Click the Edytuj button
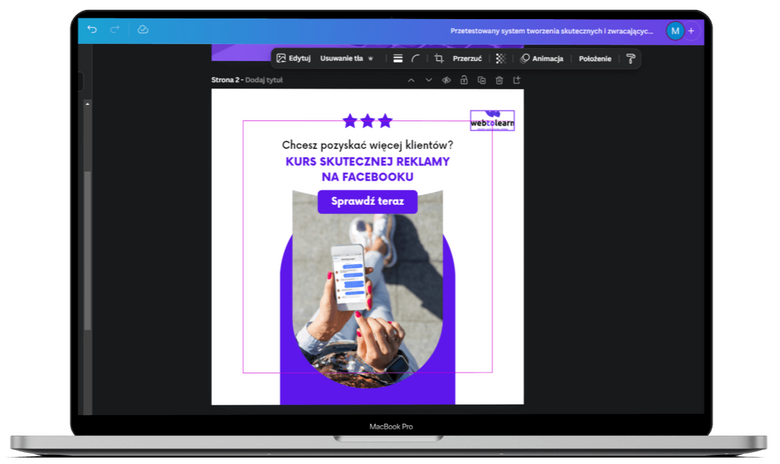Image resolution: width=780 pixels, height=464 pixels. [x=293, y=59]
